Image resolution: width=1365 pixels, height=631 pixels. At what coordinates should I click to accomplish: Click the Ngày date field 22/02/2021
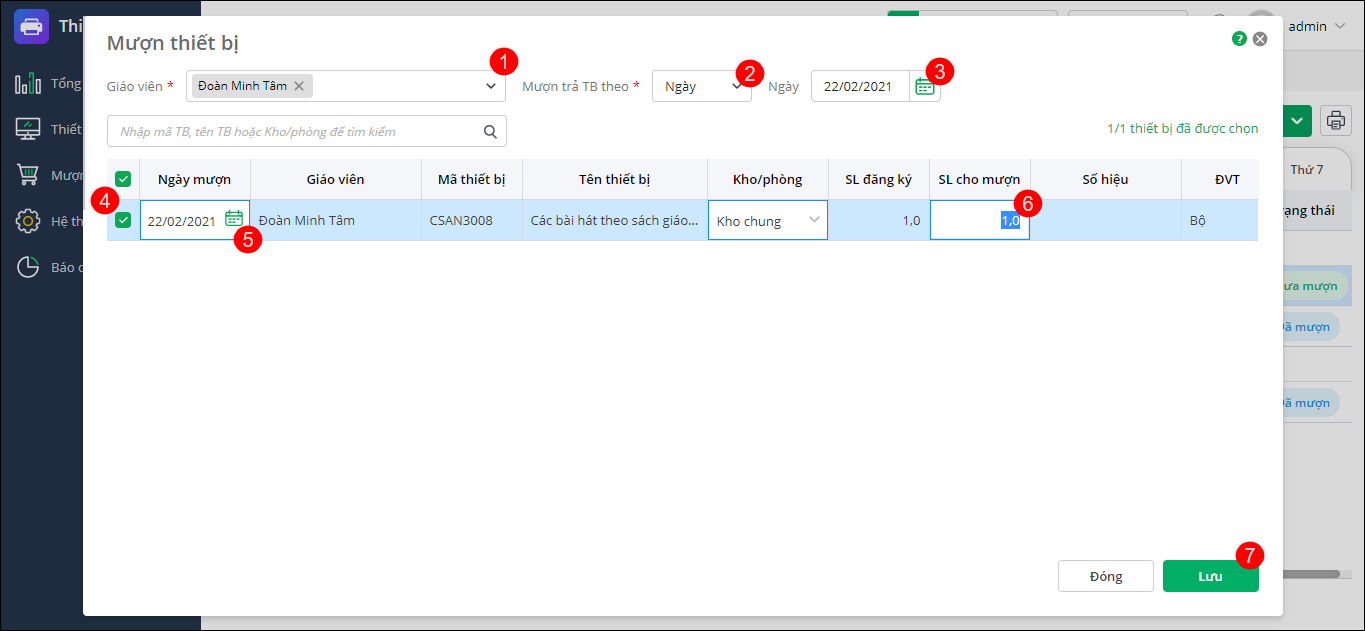point(860,86)
